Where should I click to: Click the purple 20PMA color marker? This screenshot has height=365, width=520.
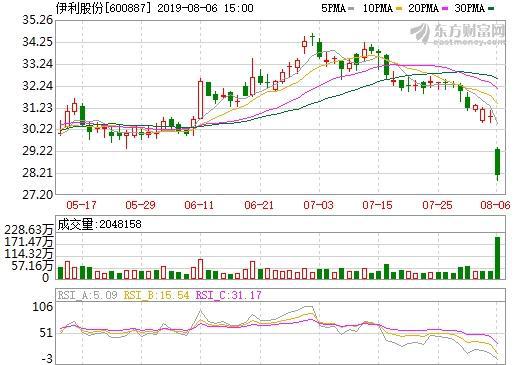point(445,9)
